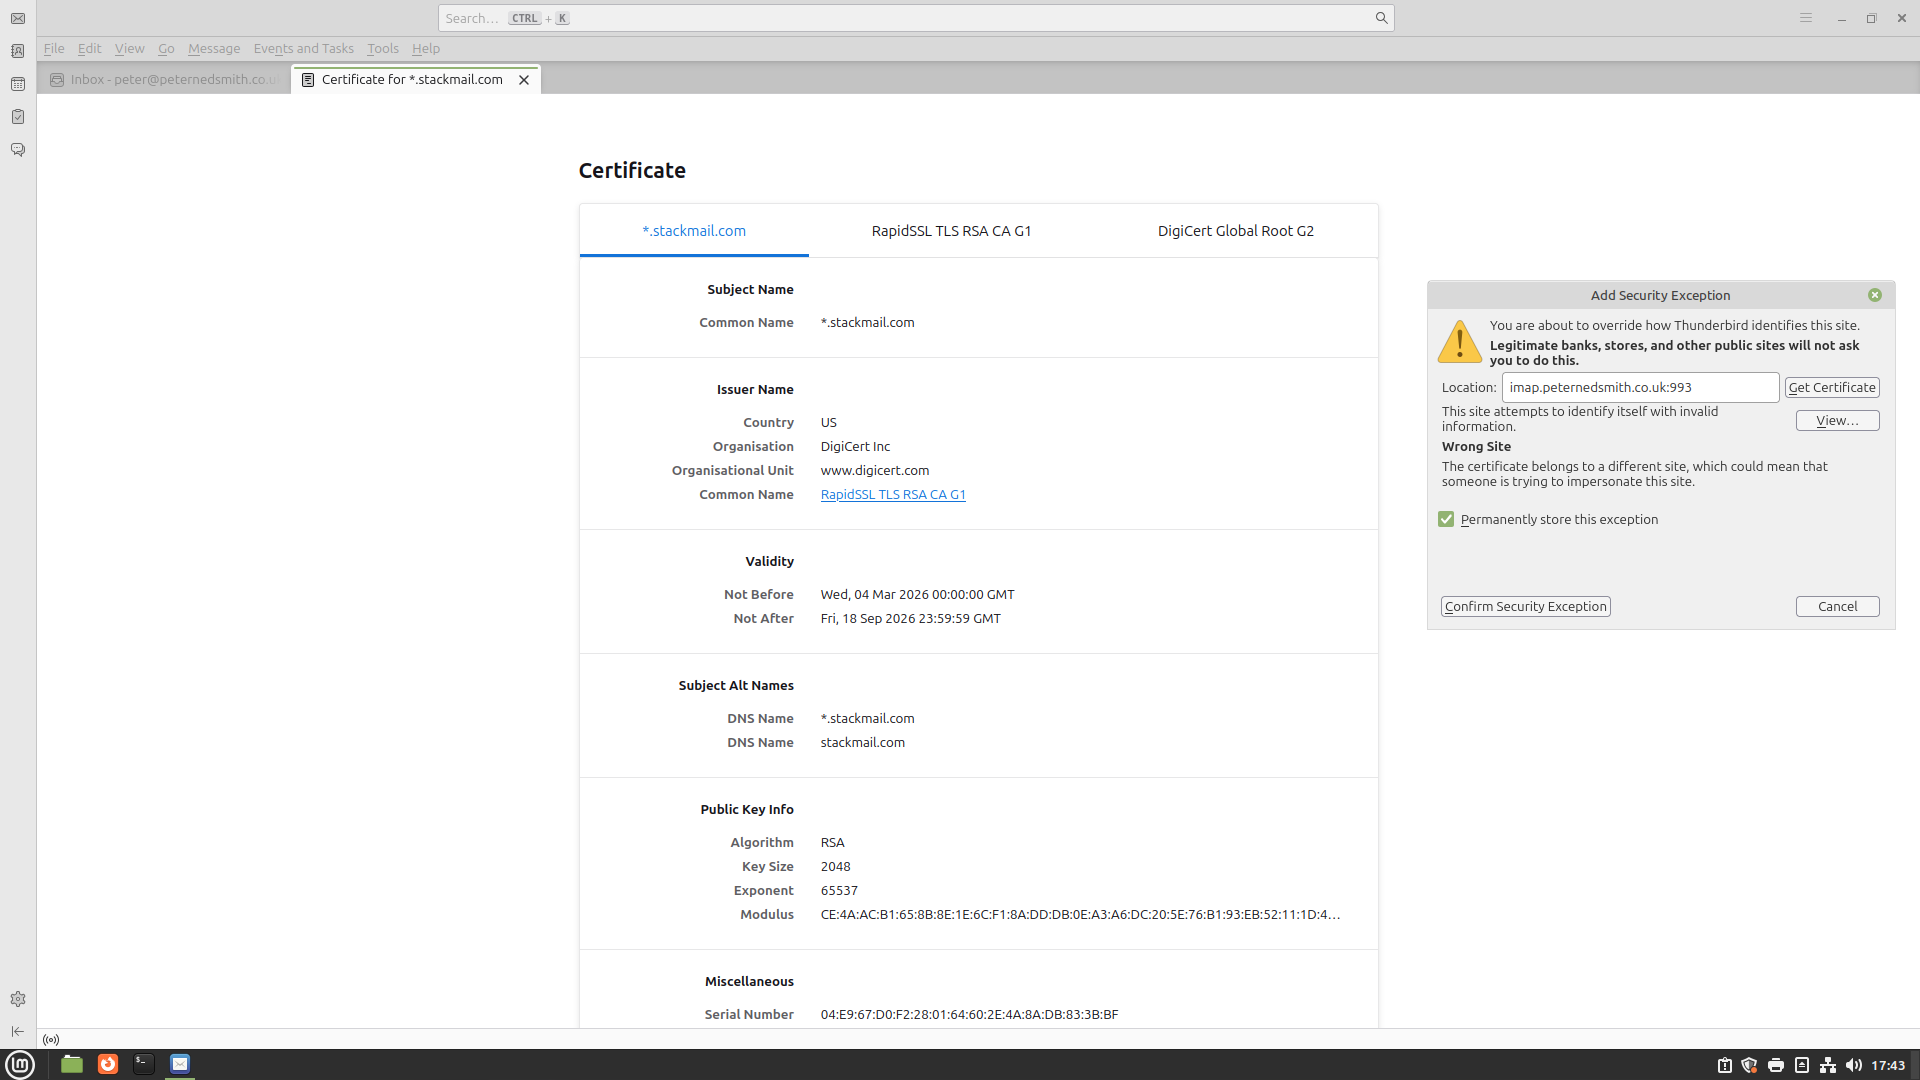Open the Address Book space
The image size is (1920, 1080).
pos(18,51)
